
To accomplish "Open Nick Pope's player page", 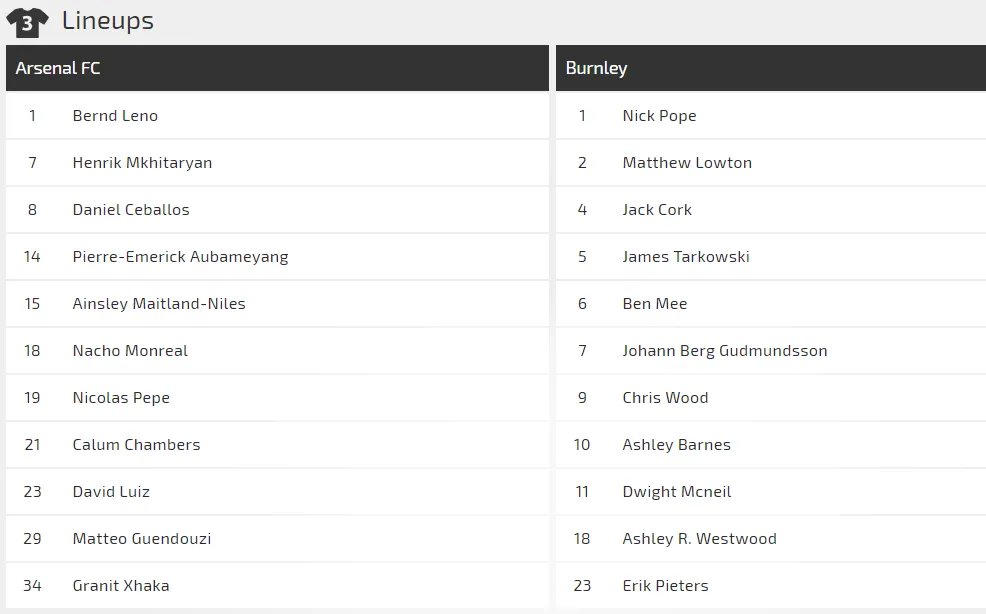I will click(659, 116).
